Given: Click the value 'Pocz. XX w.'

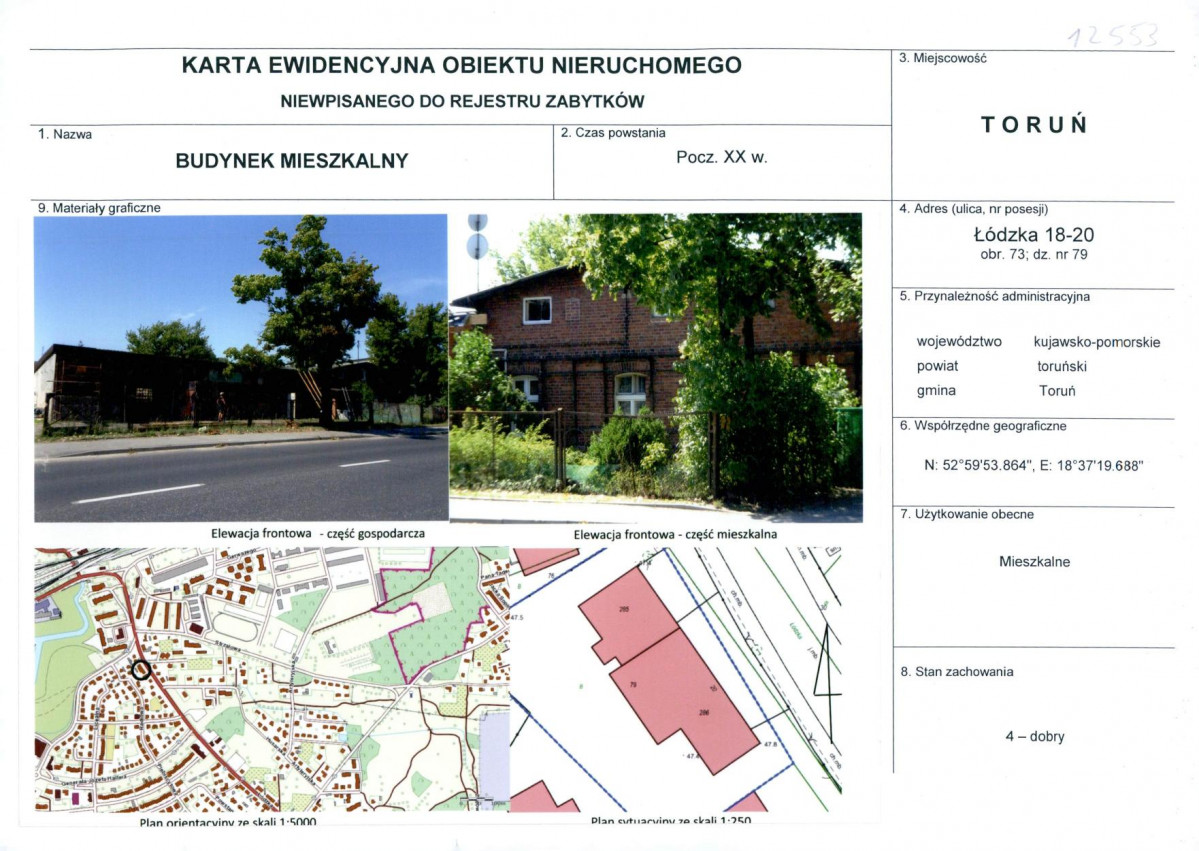Looking at the screenshot, I should (721, 157).
